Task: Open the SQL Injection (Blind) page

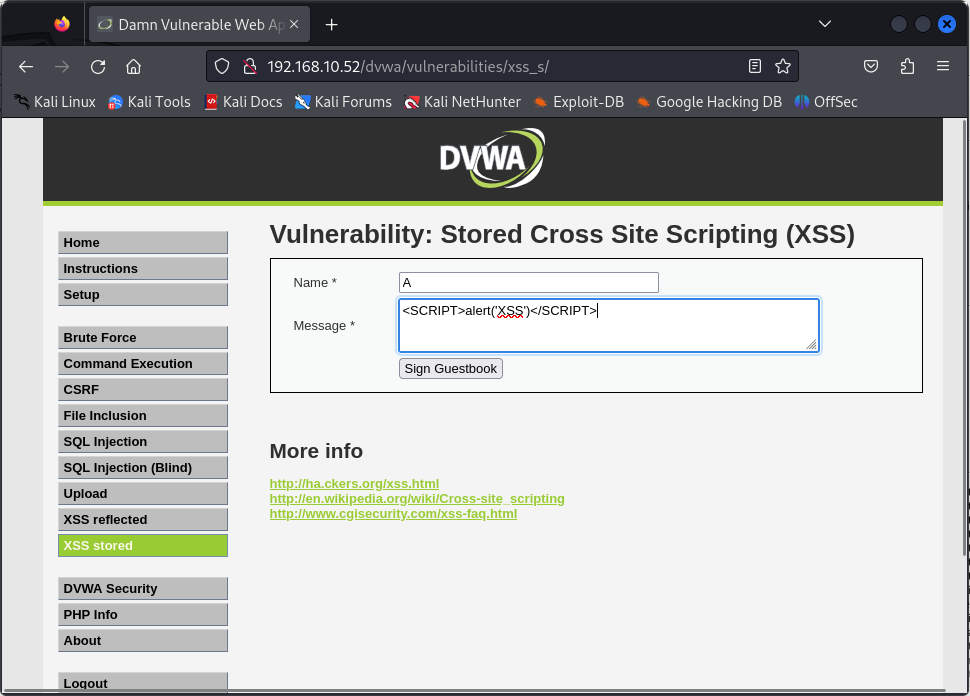Action: (143, 468)
